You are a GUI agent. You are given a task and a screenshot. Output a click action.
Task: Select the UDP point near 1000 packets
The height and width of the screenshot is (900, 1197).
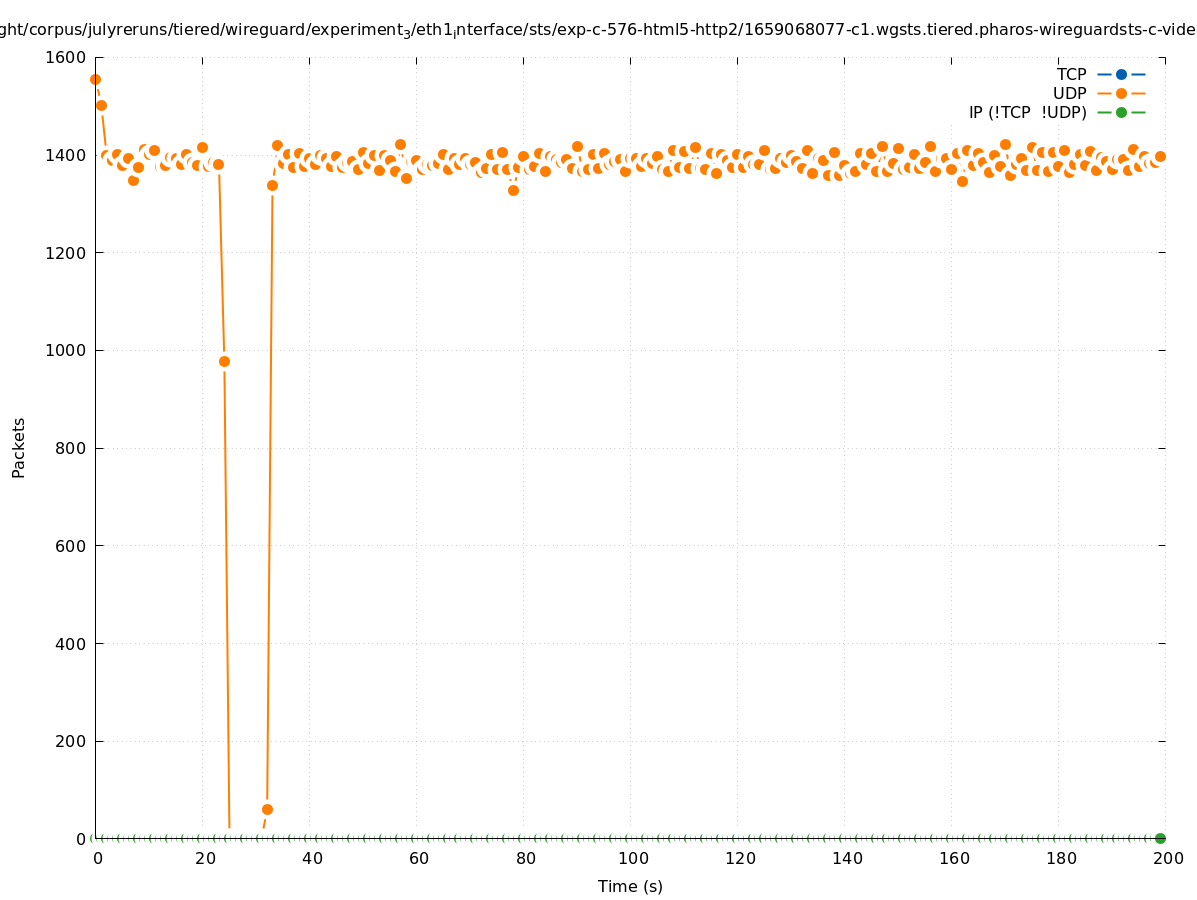point(224,361)
